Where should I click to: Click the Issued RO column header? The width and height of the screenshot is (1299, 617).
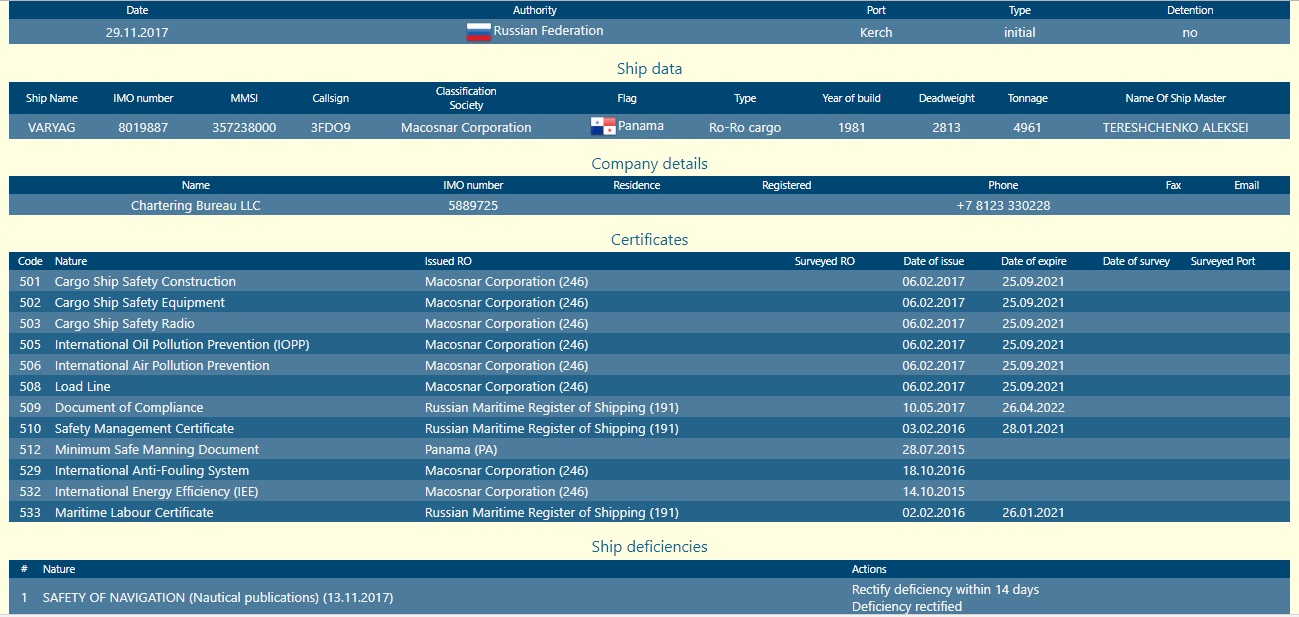(448, 261)
